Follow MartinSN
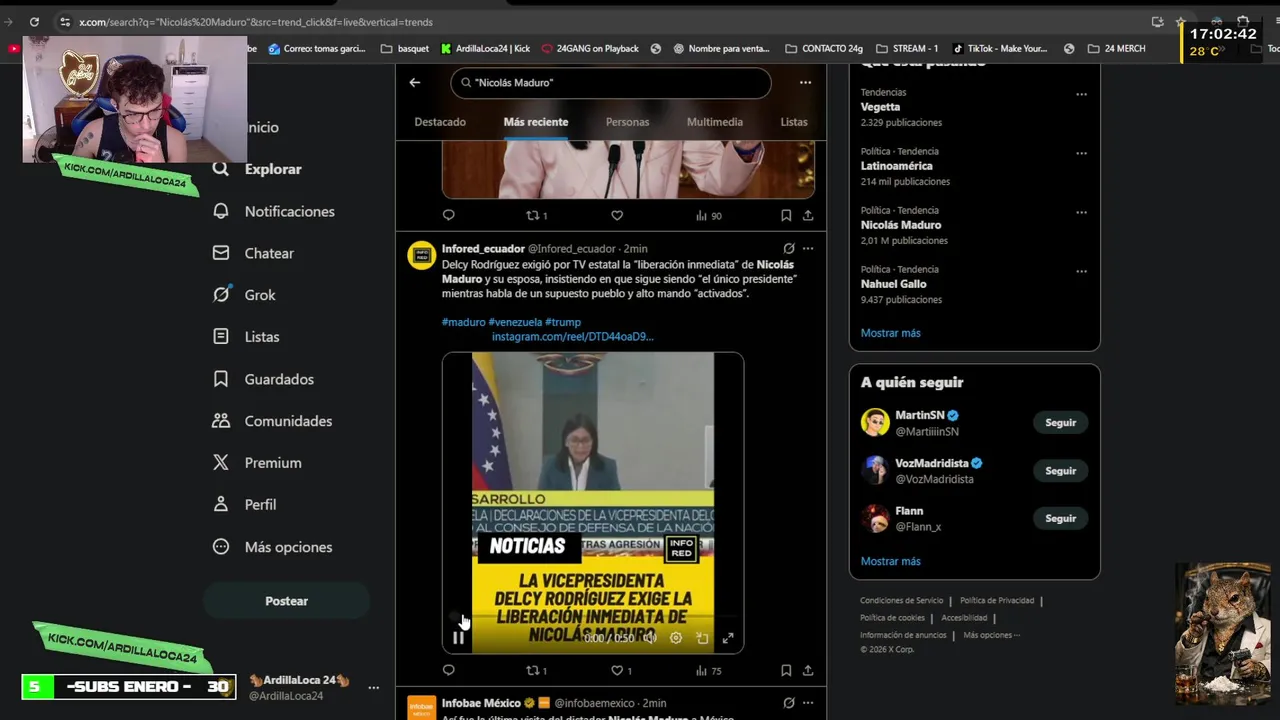 tap(1060, 423)
